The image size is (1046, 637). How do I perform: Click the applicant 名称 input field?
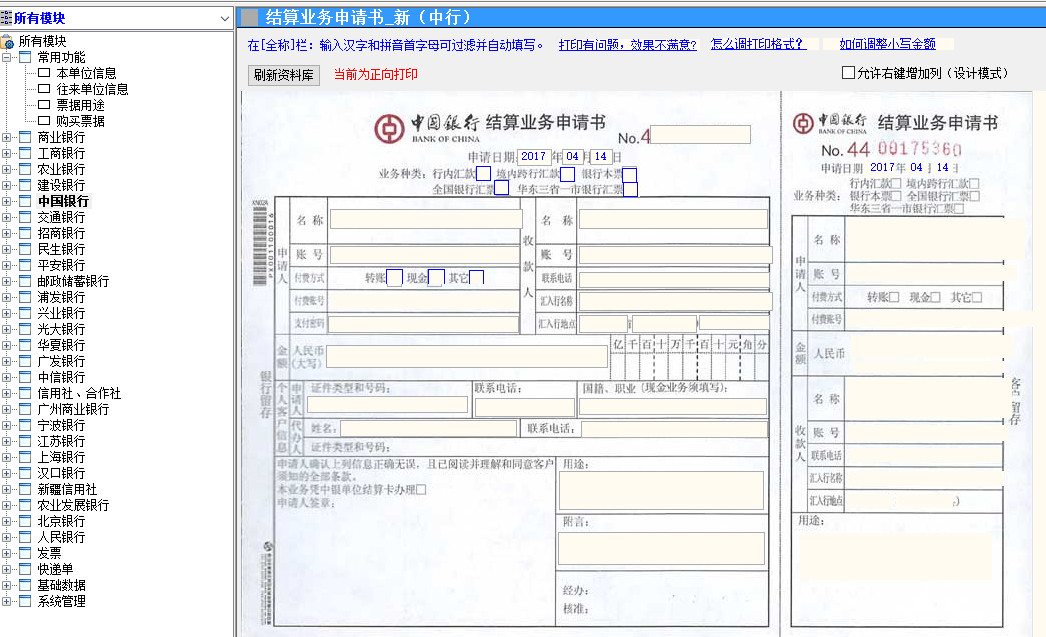click(x=426, y=219)
